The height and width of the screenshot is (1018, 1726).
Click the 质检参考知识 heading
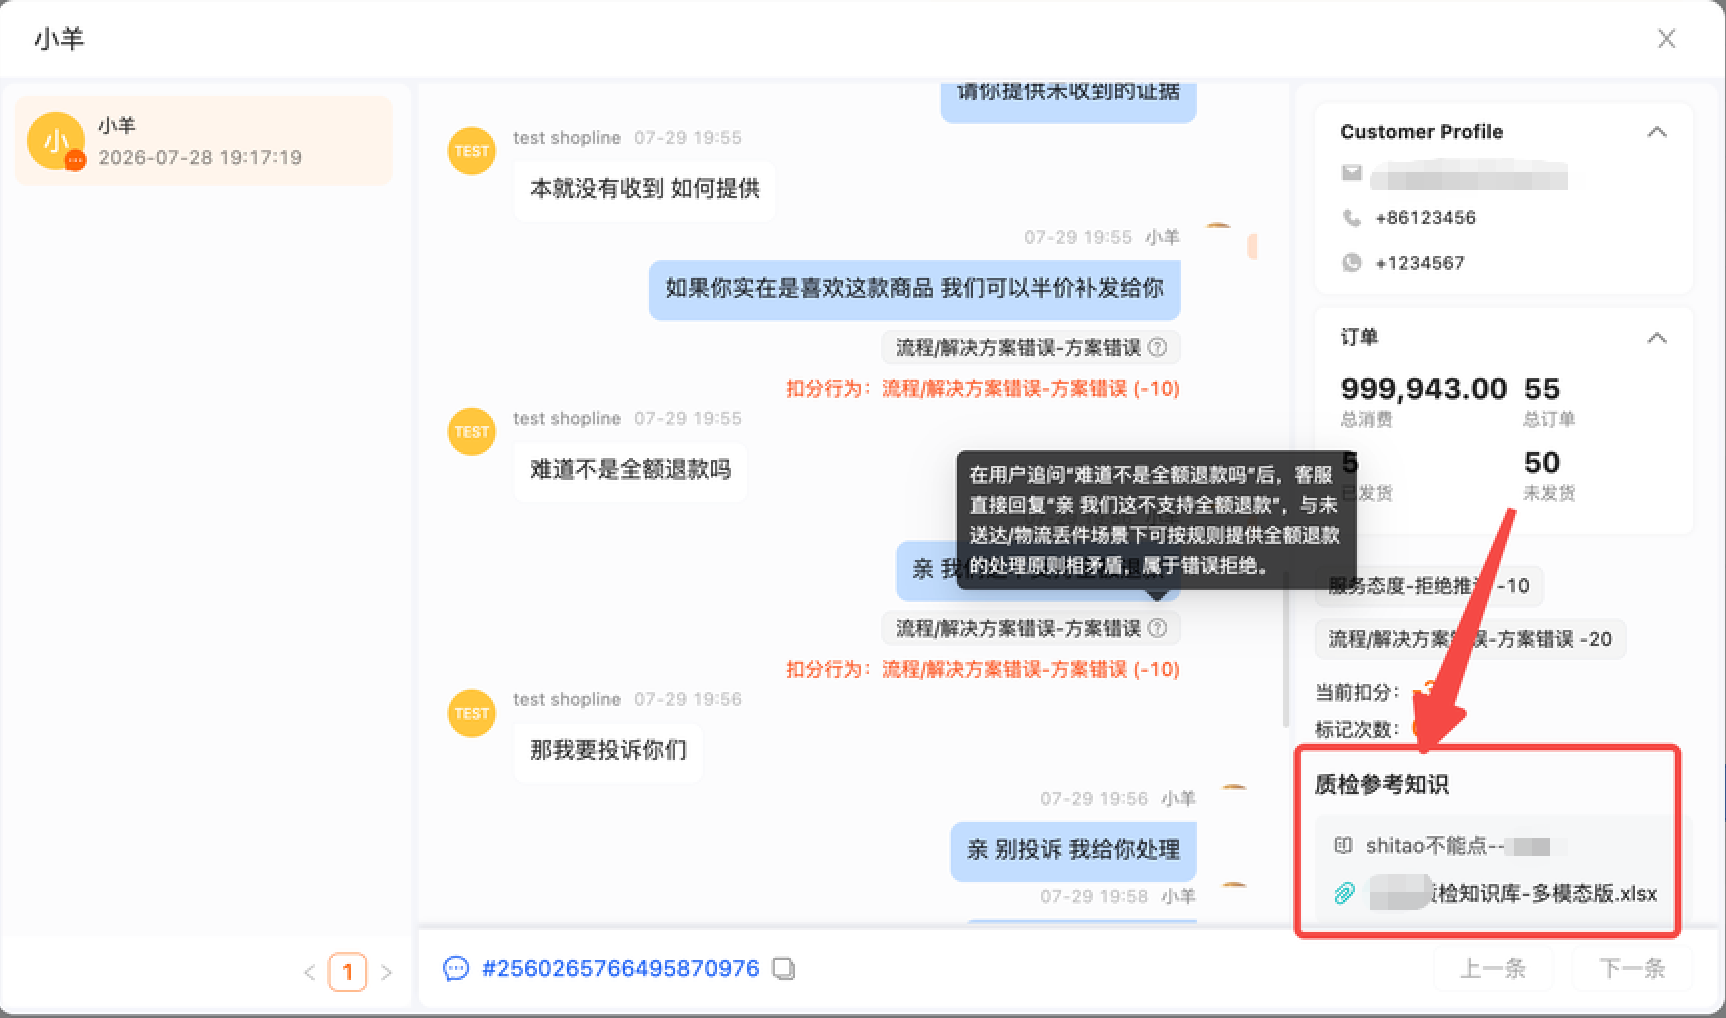click(1381, 785)
